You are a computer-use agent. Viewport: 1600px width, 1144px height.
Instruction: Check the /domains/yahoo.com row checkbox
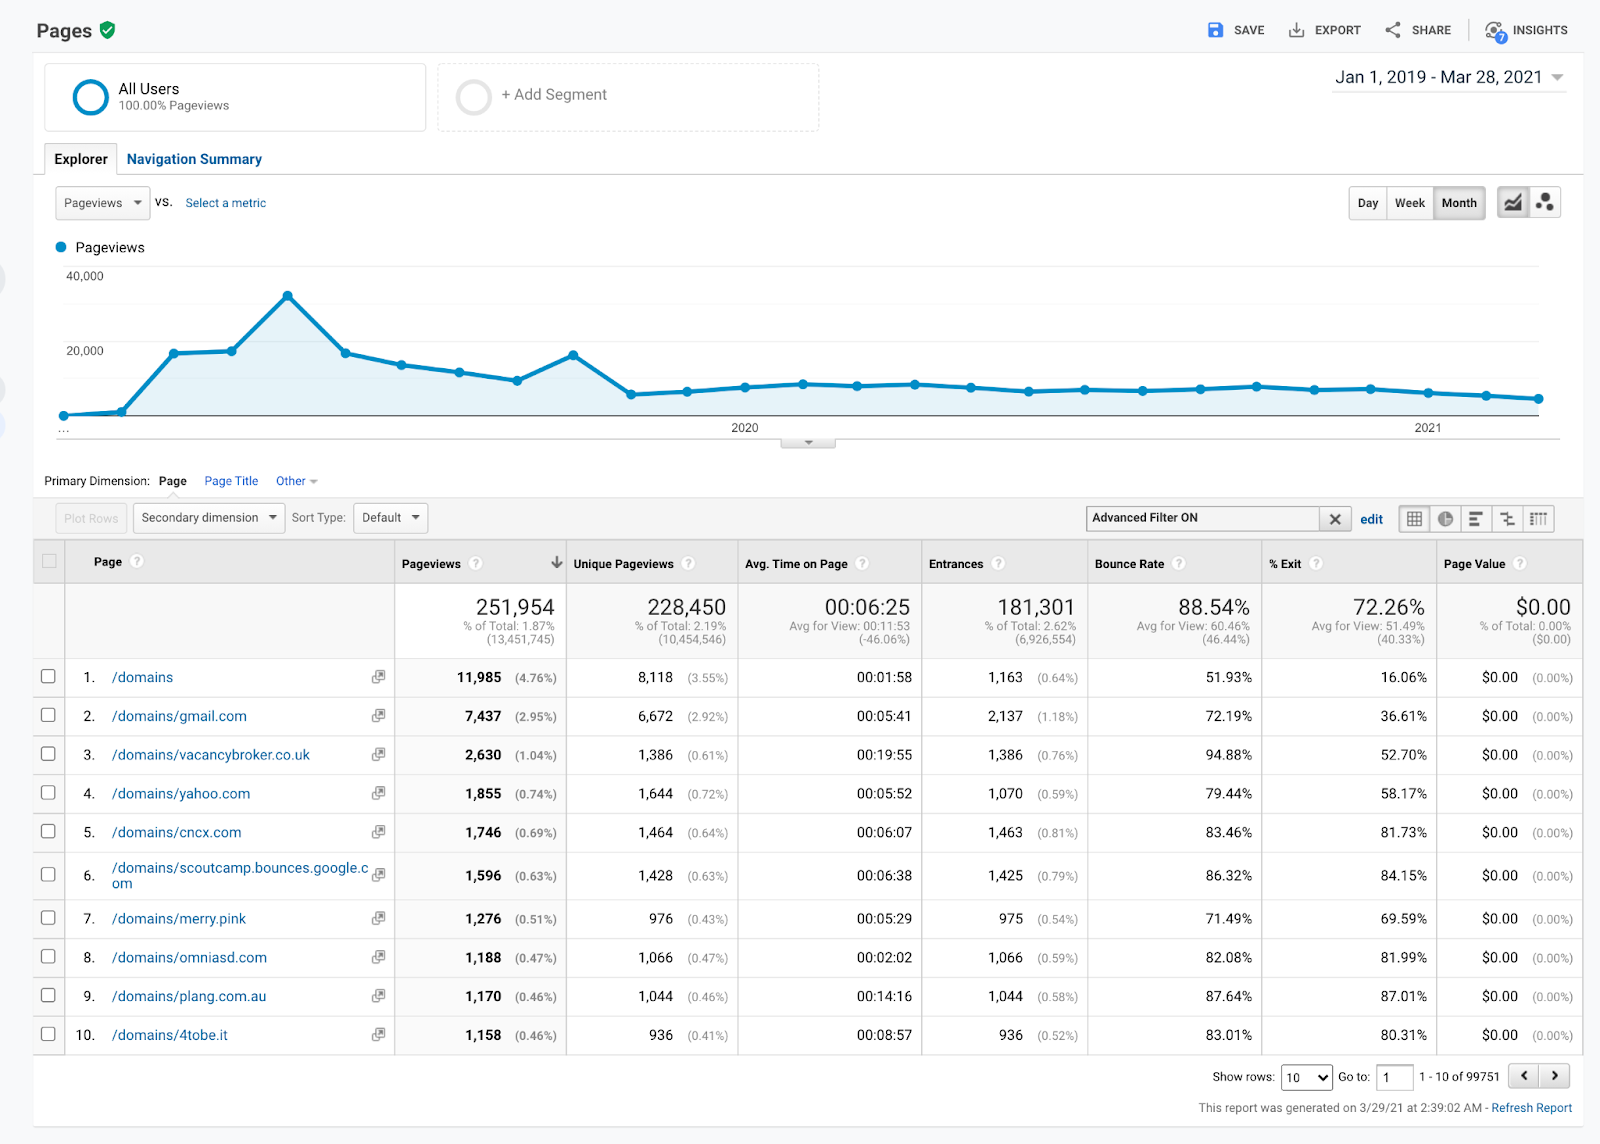[48, 792]
